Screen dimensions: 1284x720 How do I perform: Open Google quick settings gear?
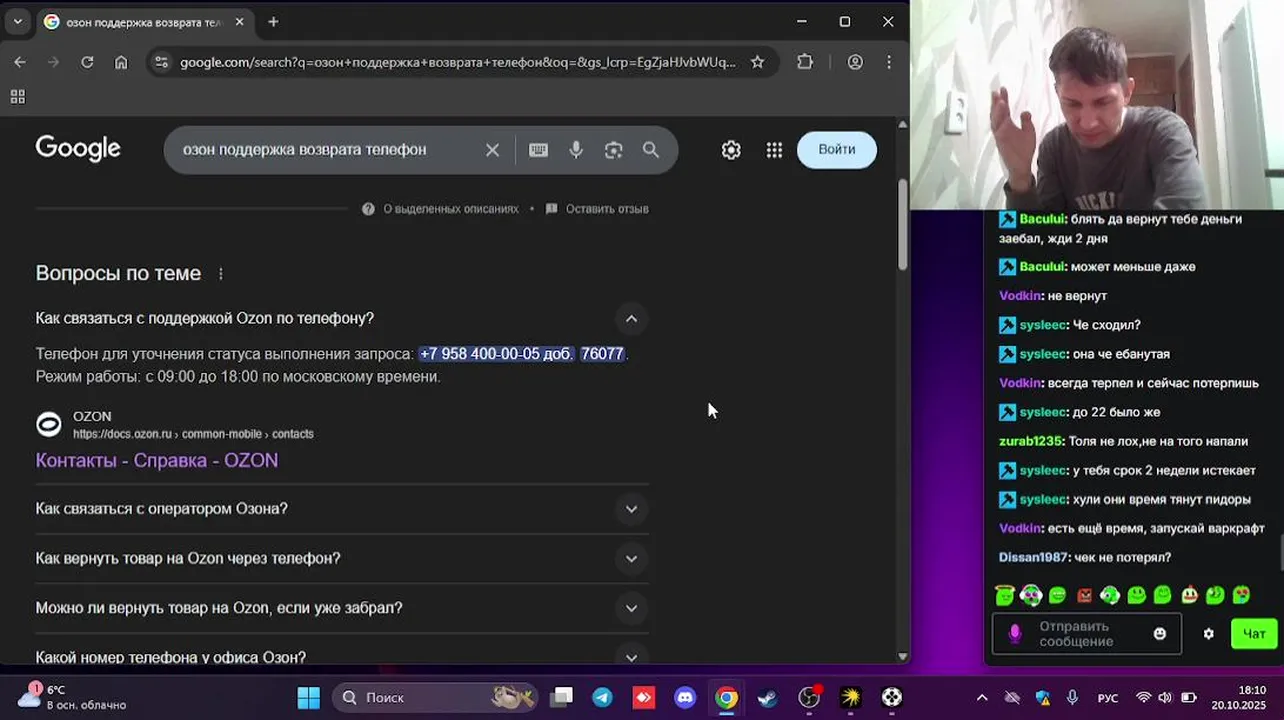coord(731,150)
